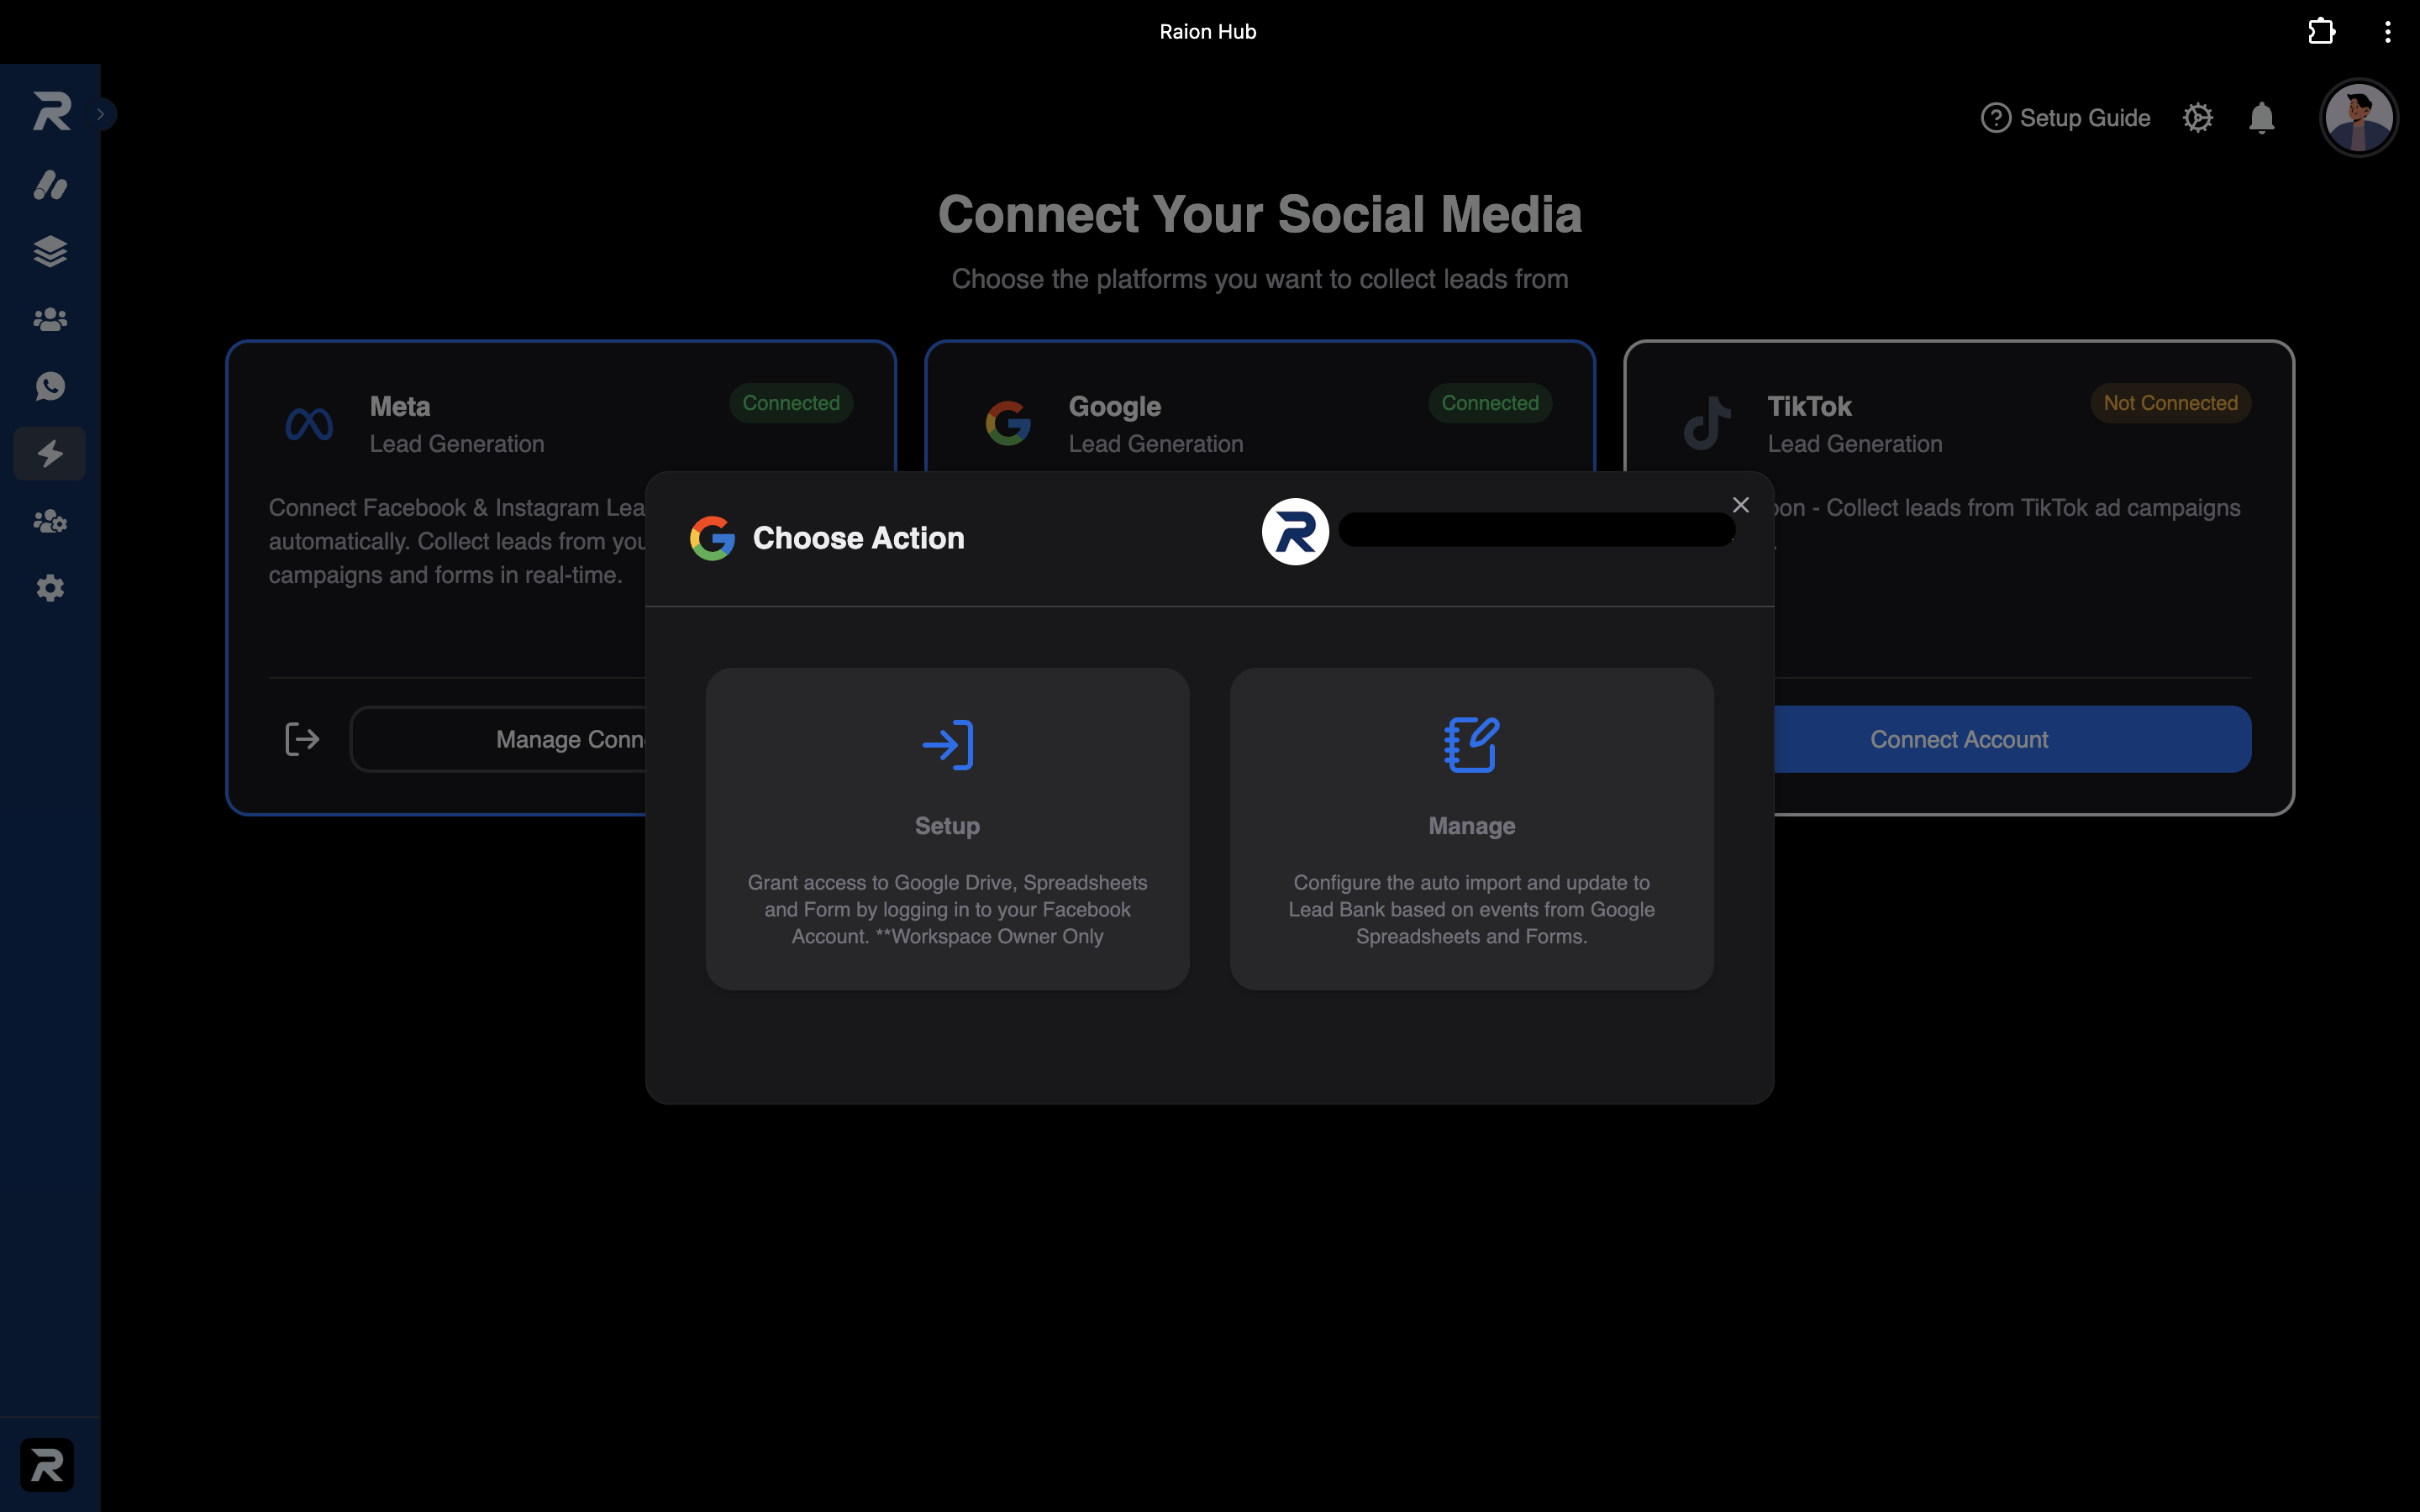The image size is (2420, 1512).
Task: Open the notifications bell
Action: [2262, 118]
